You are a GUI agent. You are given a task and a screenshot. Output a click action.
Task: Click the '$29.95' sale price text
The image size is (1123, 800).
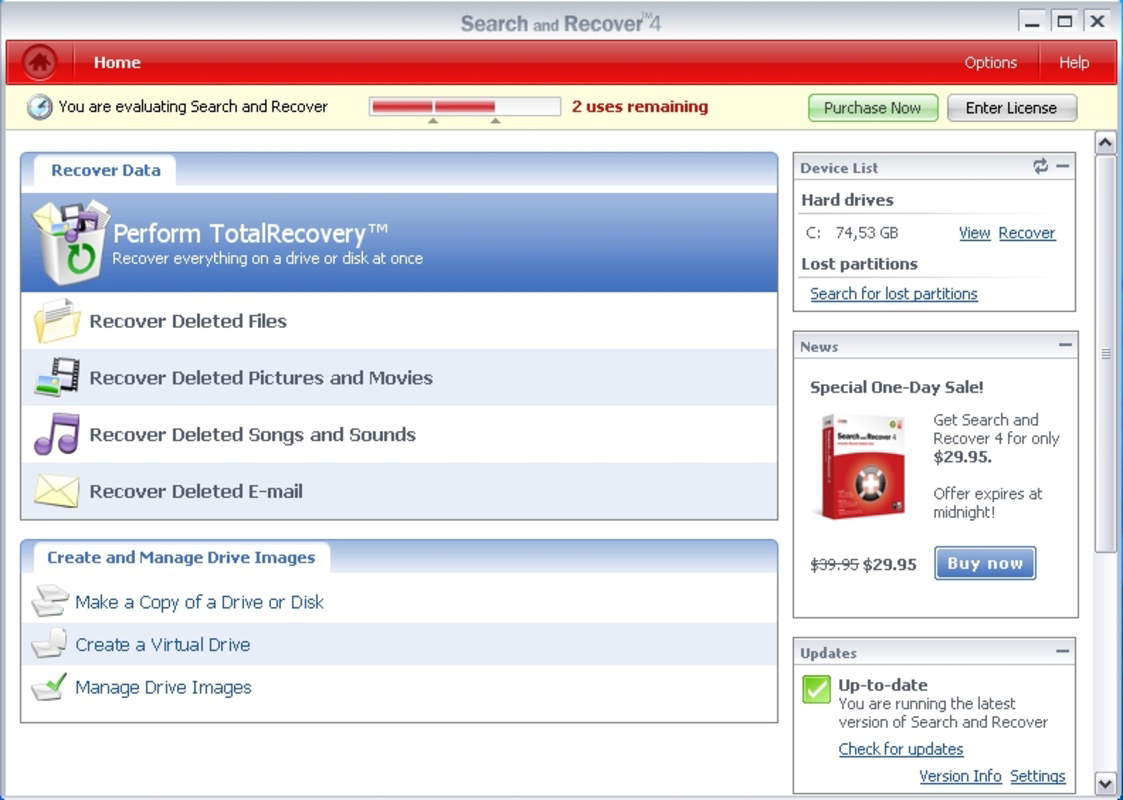[x=890, y=564]
